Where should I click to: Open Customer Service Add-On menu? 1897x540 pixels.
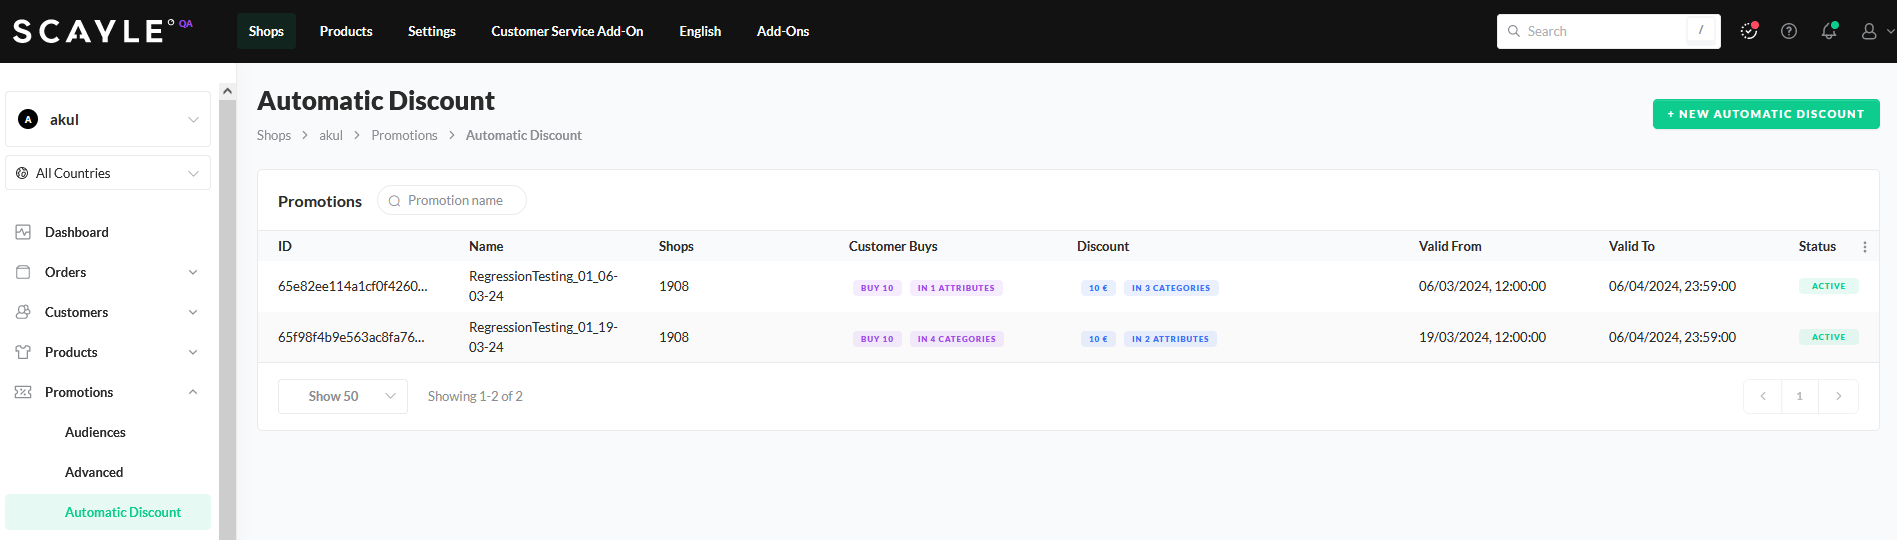click(567, 31)
